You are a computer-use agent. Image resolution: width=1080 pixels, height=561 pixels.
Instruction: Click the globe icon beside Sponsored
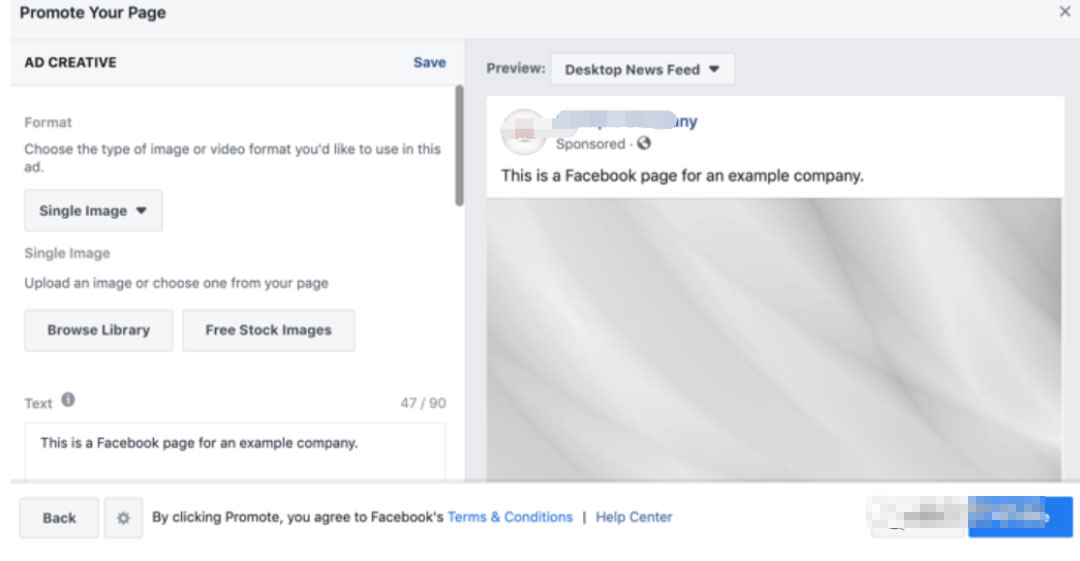643,143
